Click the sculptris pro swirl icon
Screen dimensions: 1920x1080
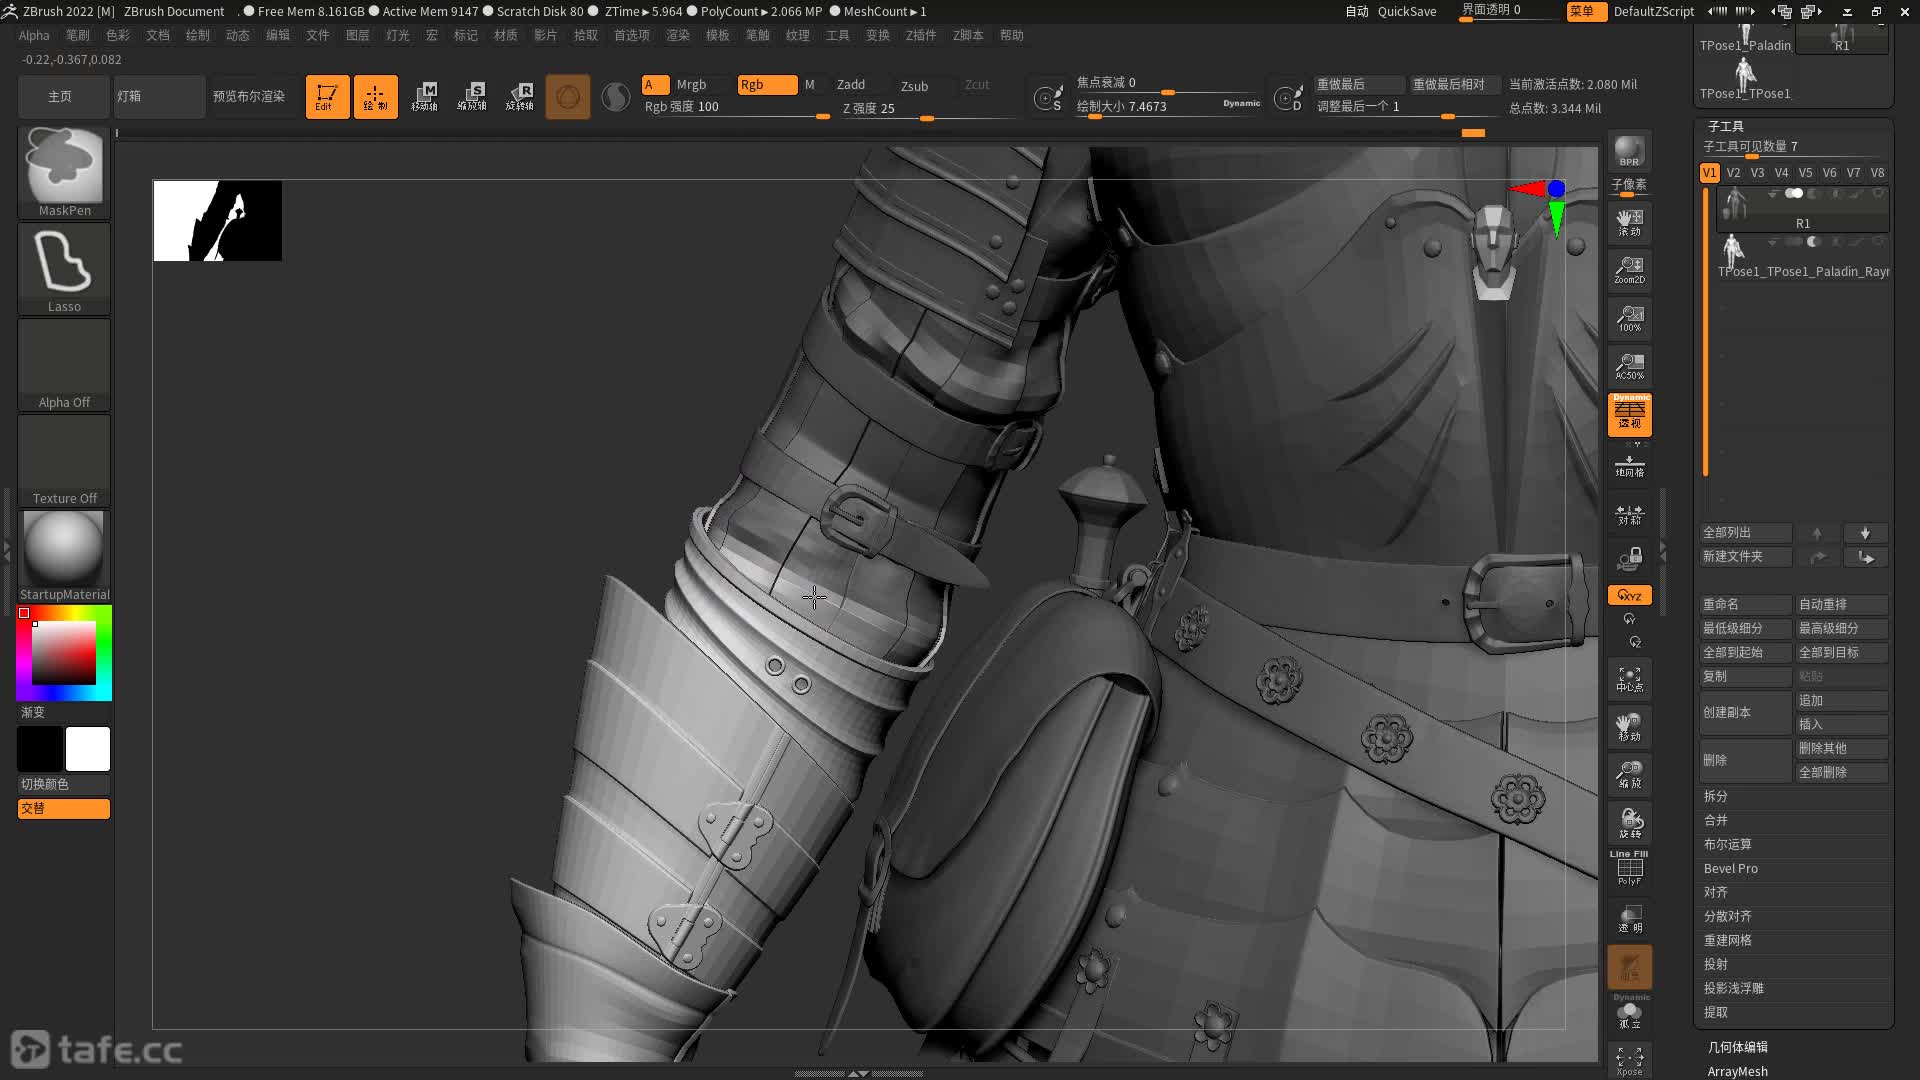(x=616, y=97)
